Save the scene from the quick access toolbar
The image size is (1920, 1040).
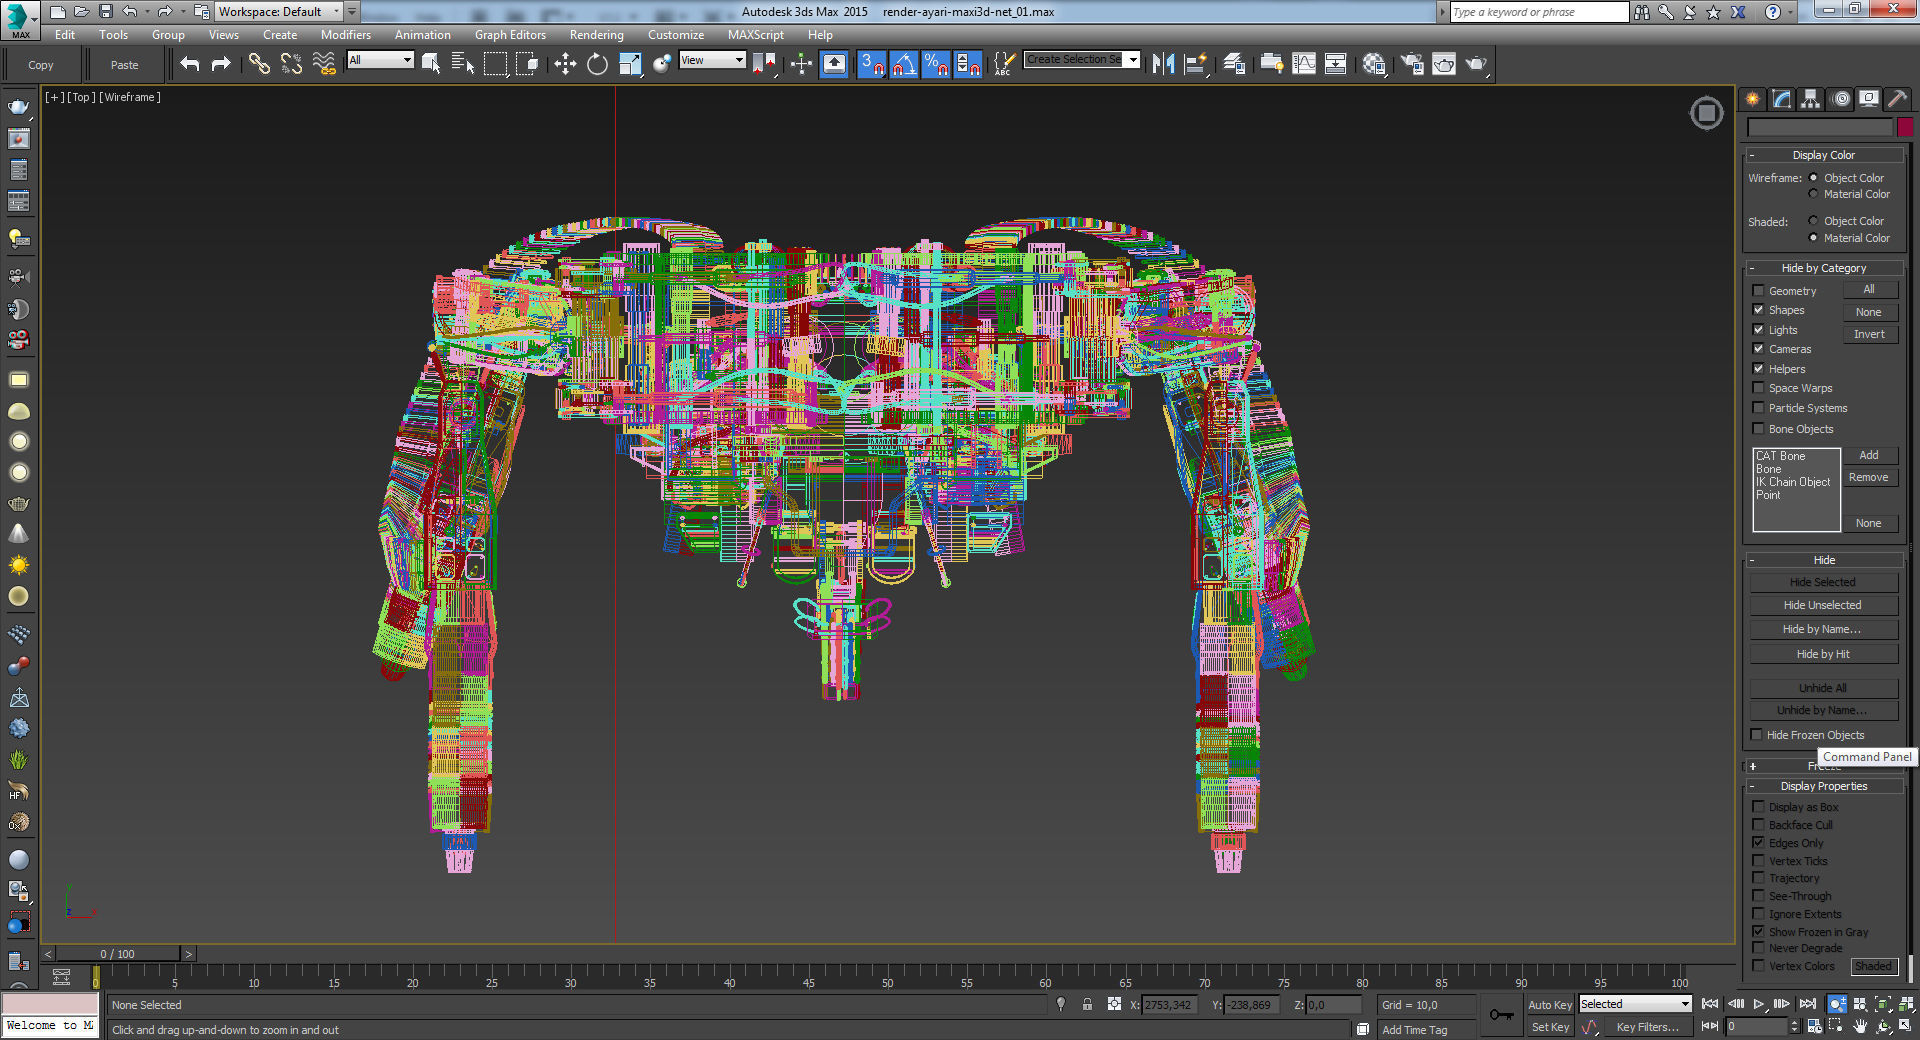105,11
